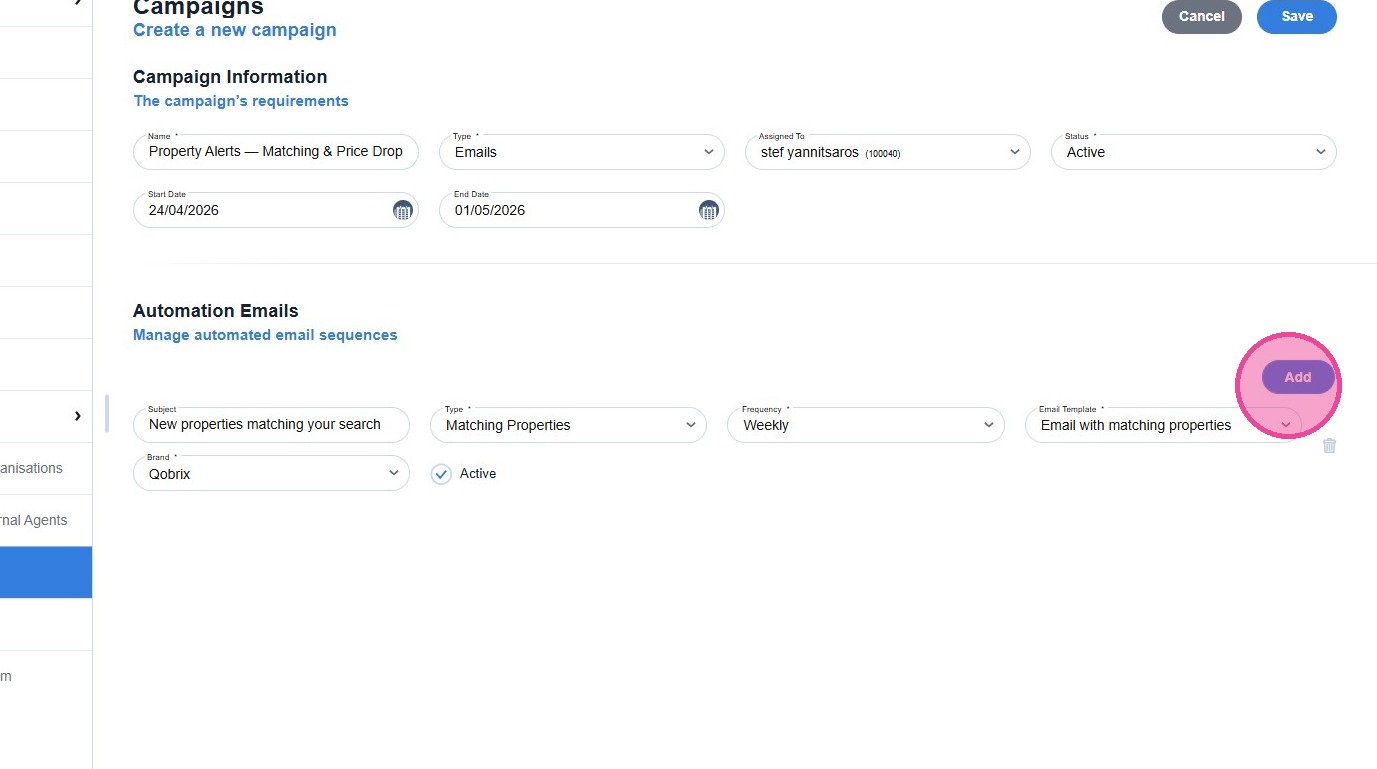
Task: Delete the automation email row with trash icon
Action: click(1329, 446)
